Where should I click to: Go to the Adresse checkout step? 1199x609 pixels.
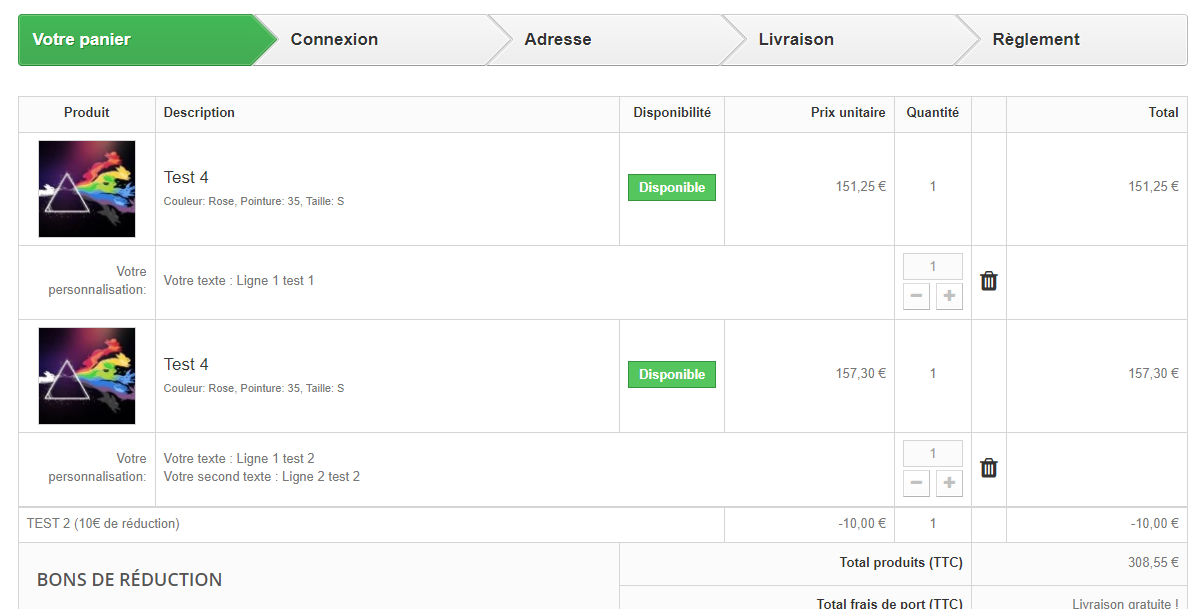pos(557,40)
